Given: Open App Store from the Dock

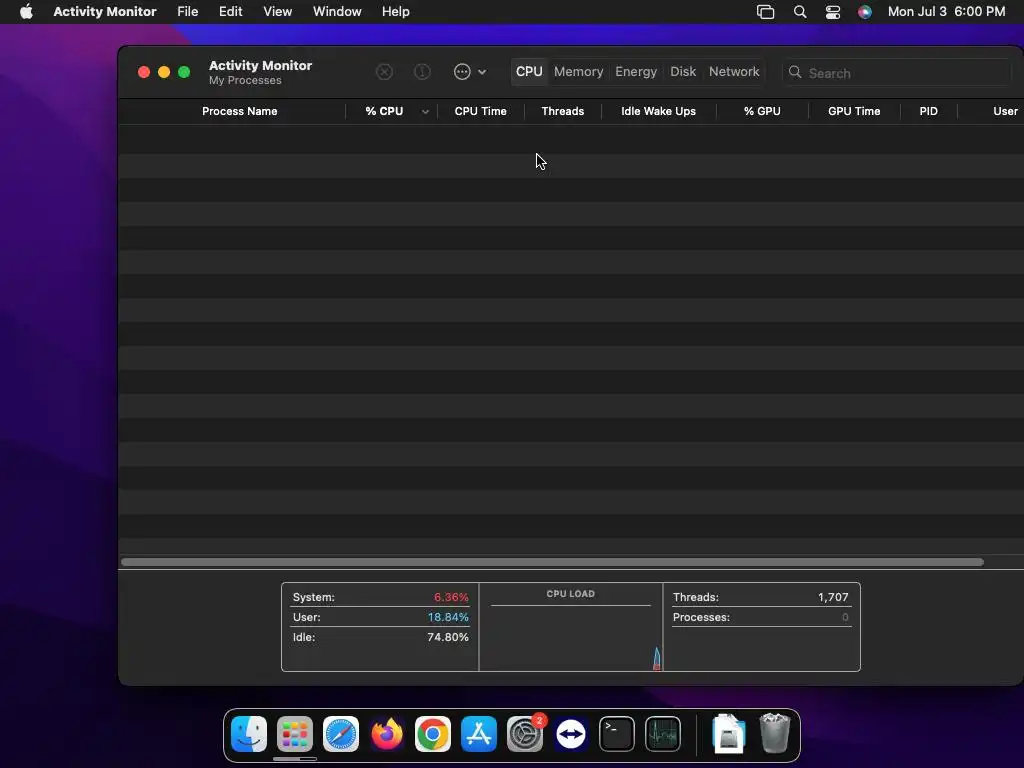Looking at the screenshot, I should click(479, 734).
